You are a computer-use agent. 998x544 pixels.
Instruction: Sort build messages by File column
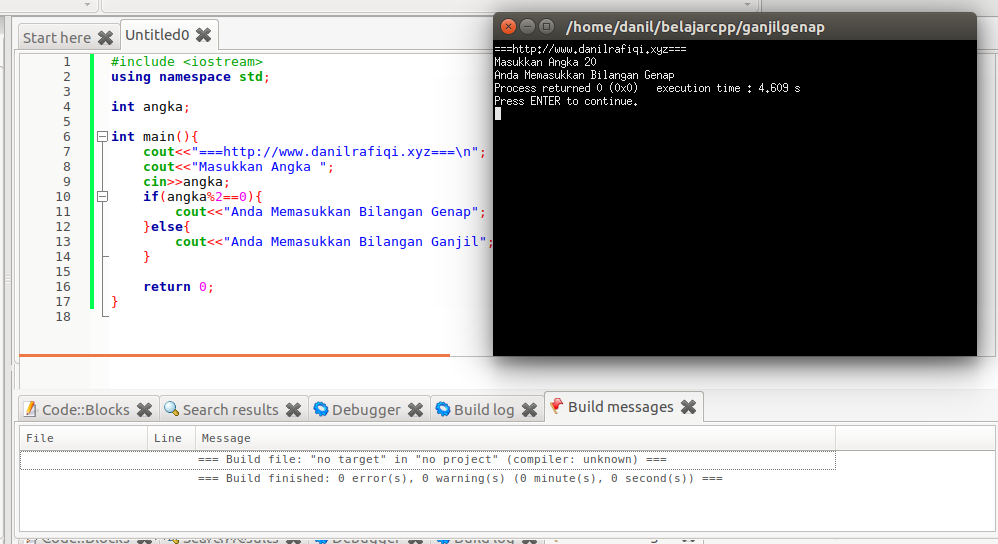click(84, 438)
